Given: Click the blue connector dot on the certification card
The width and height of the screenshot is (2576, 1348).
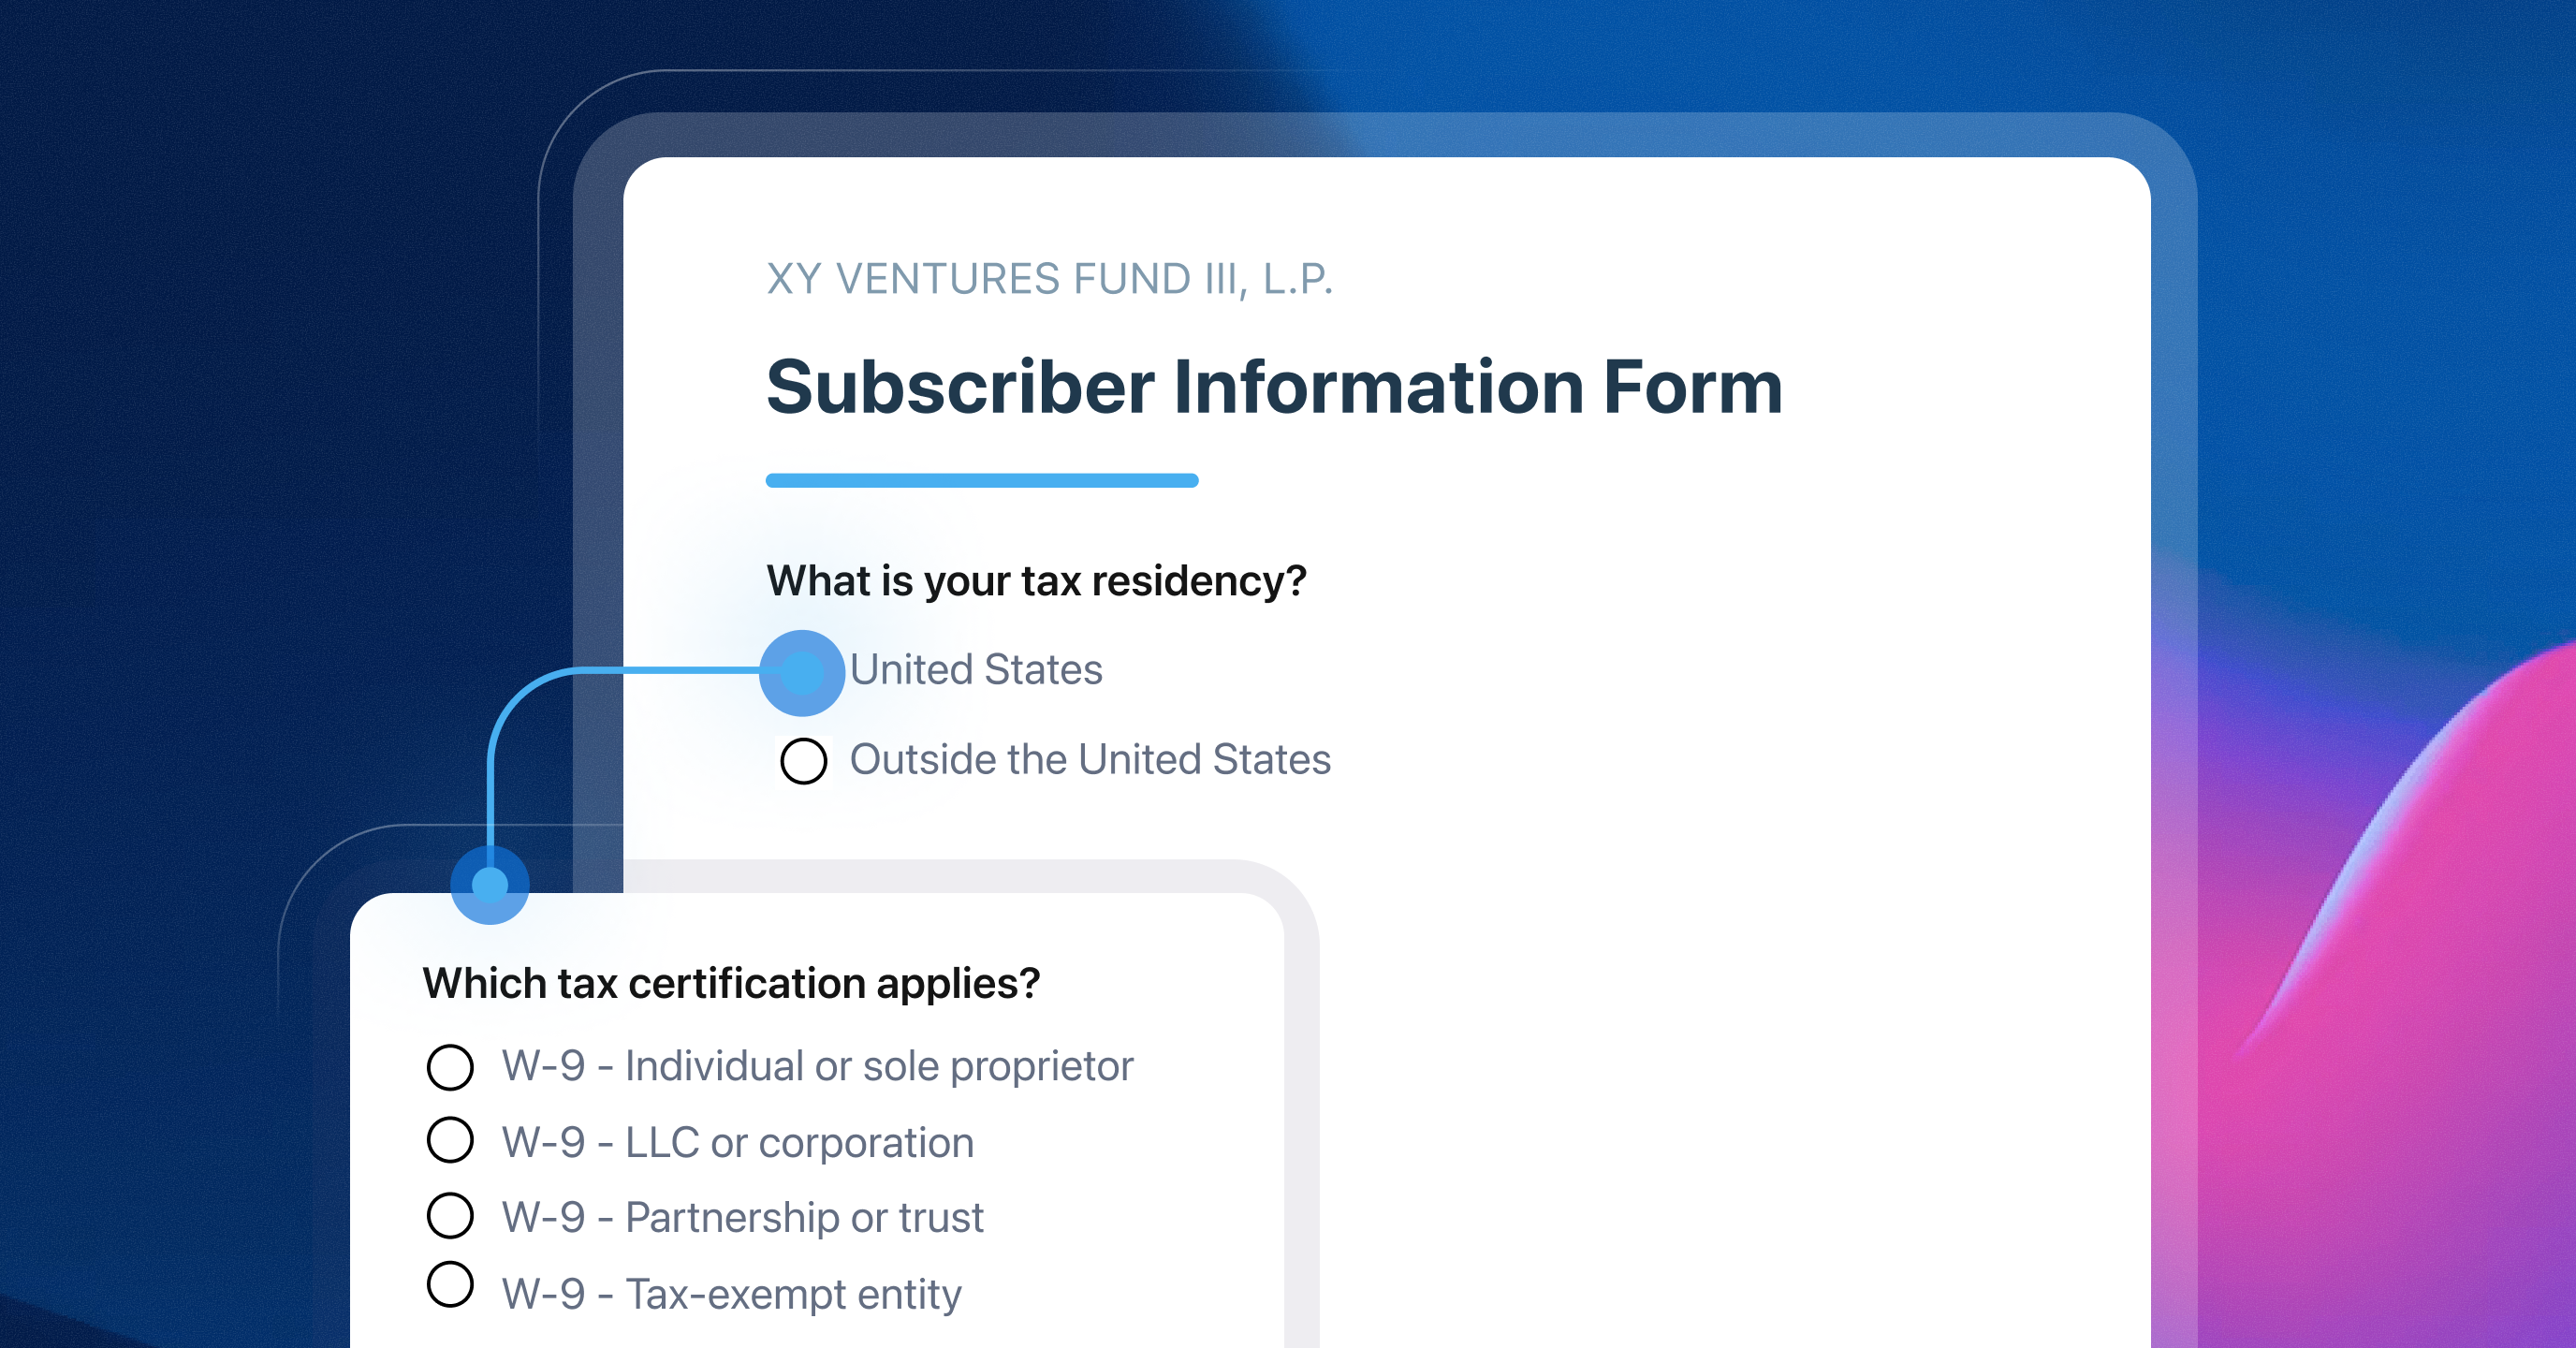Looking at the screenshot, I should pyautogui.click(x=490, y=885).
